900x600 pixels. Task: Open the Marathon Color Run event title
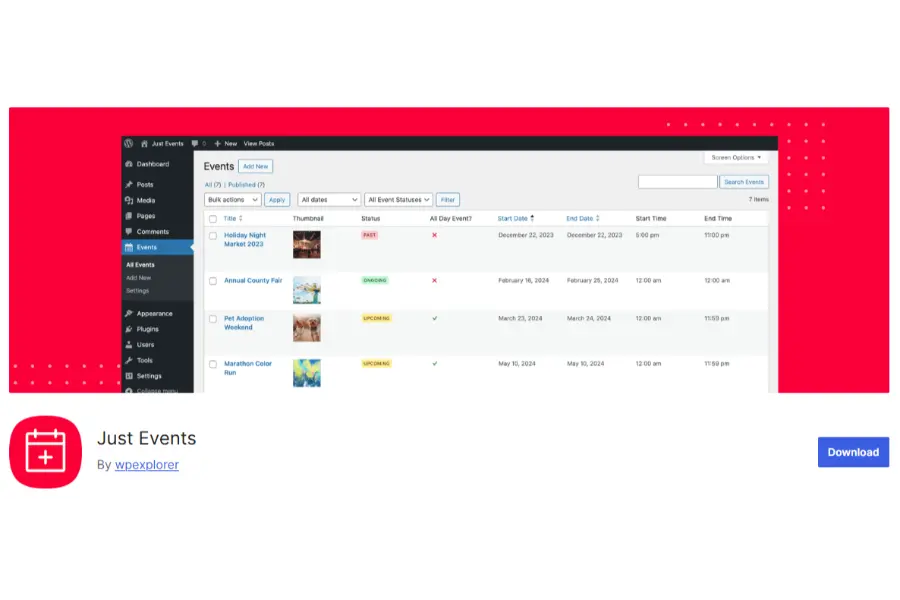tap(248, 368)
